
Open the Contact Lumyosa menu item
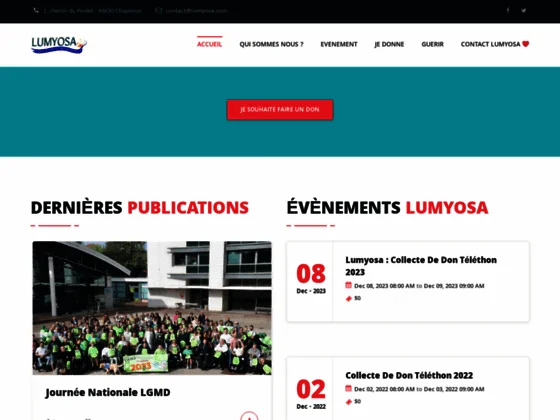pyautogui.click(x=495, y=44)
